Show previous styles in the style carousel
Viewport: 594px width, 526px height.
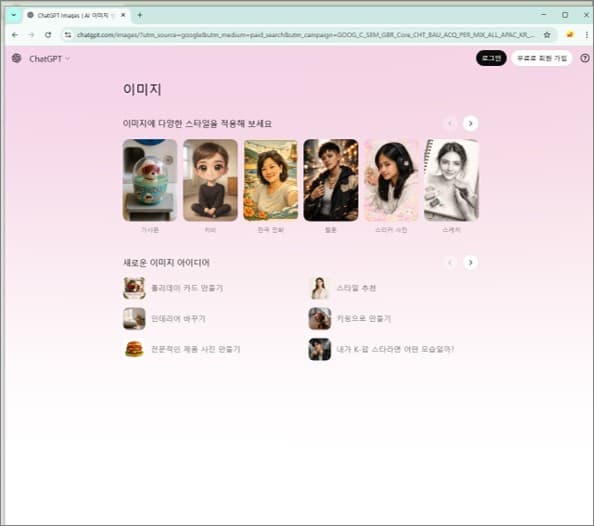coord(450,123)
